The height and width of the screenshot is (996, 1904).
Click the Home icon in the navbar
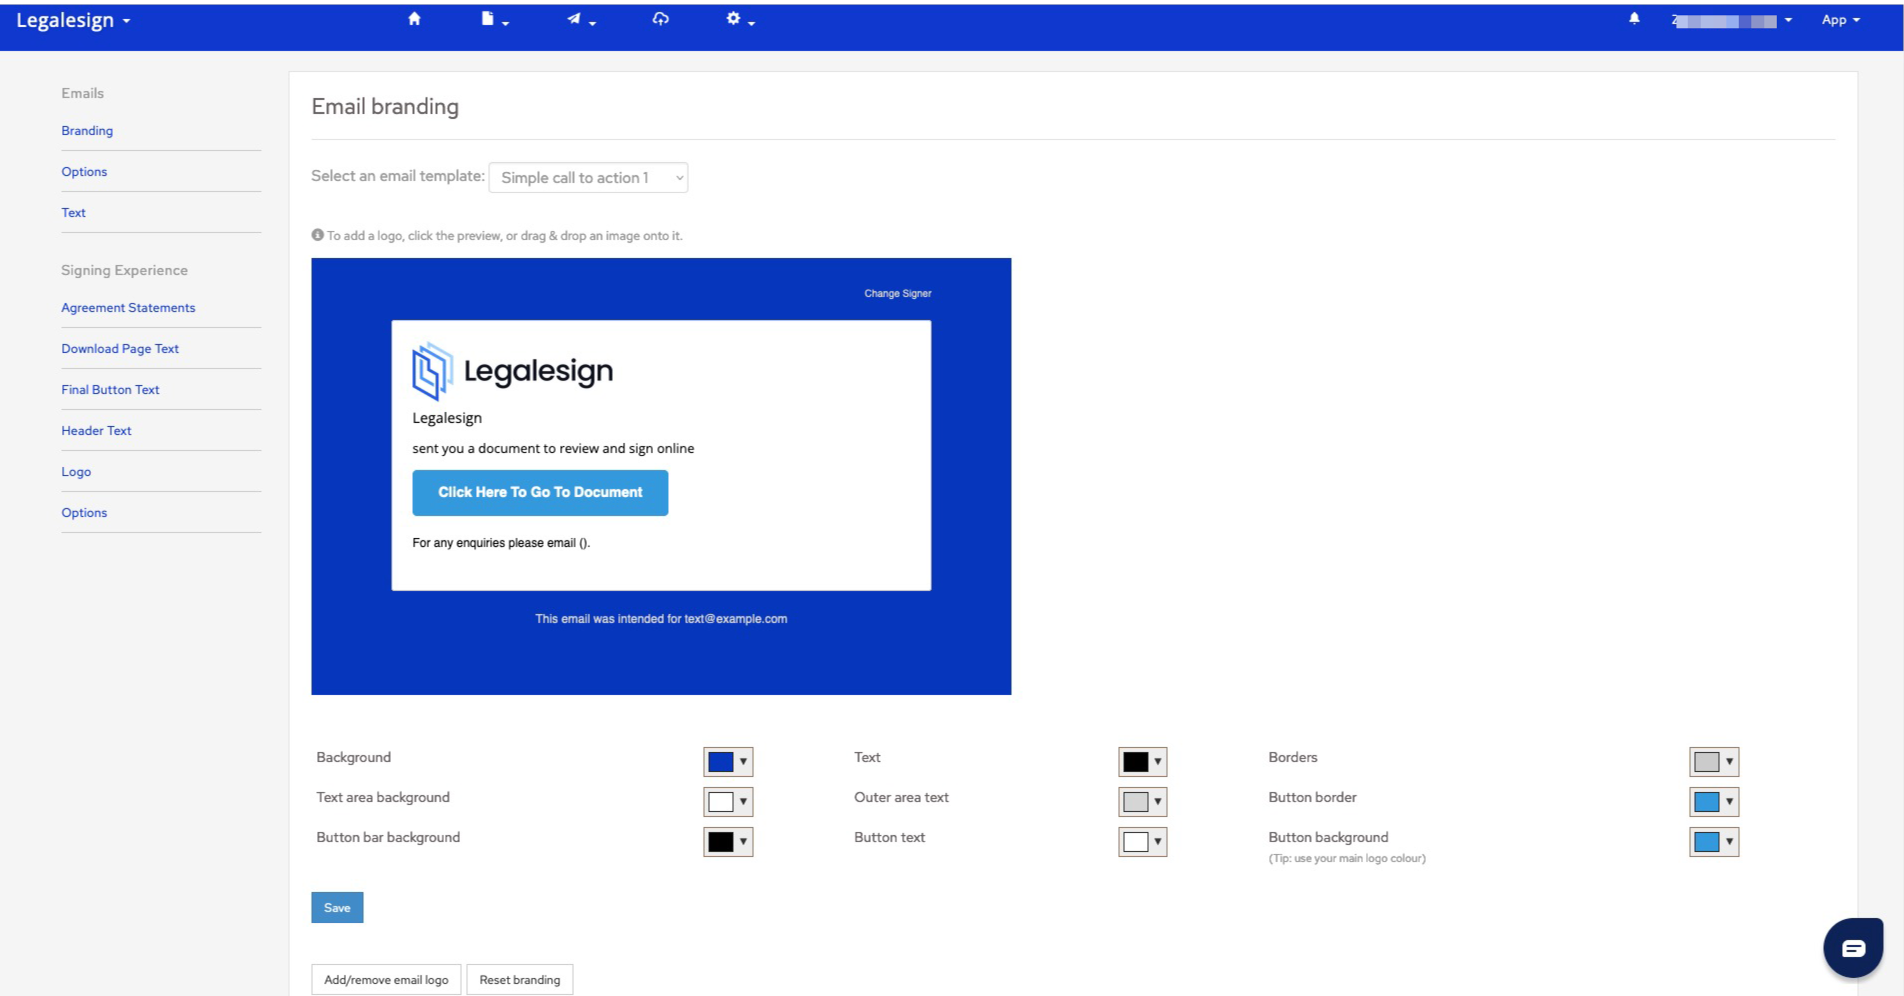click(x=414, y=18)
